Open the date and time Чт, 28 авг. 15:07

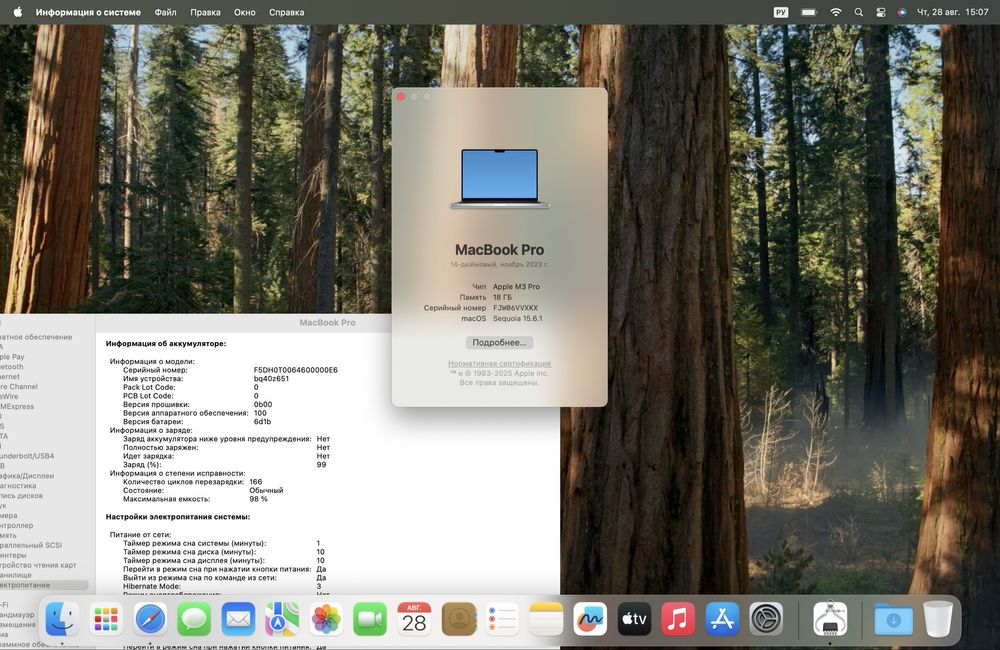tap(952, 12)
